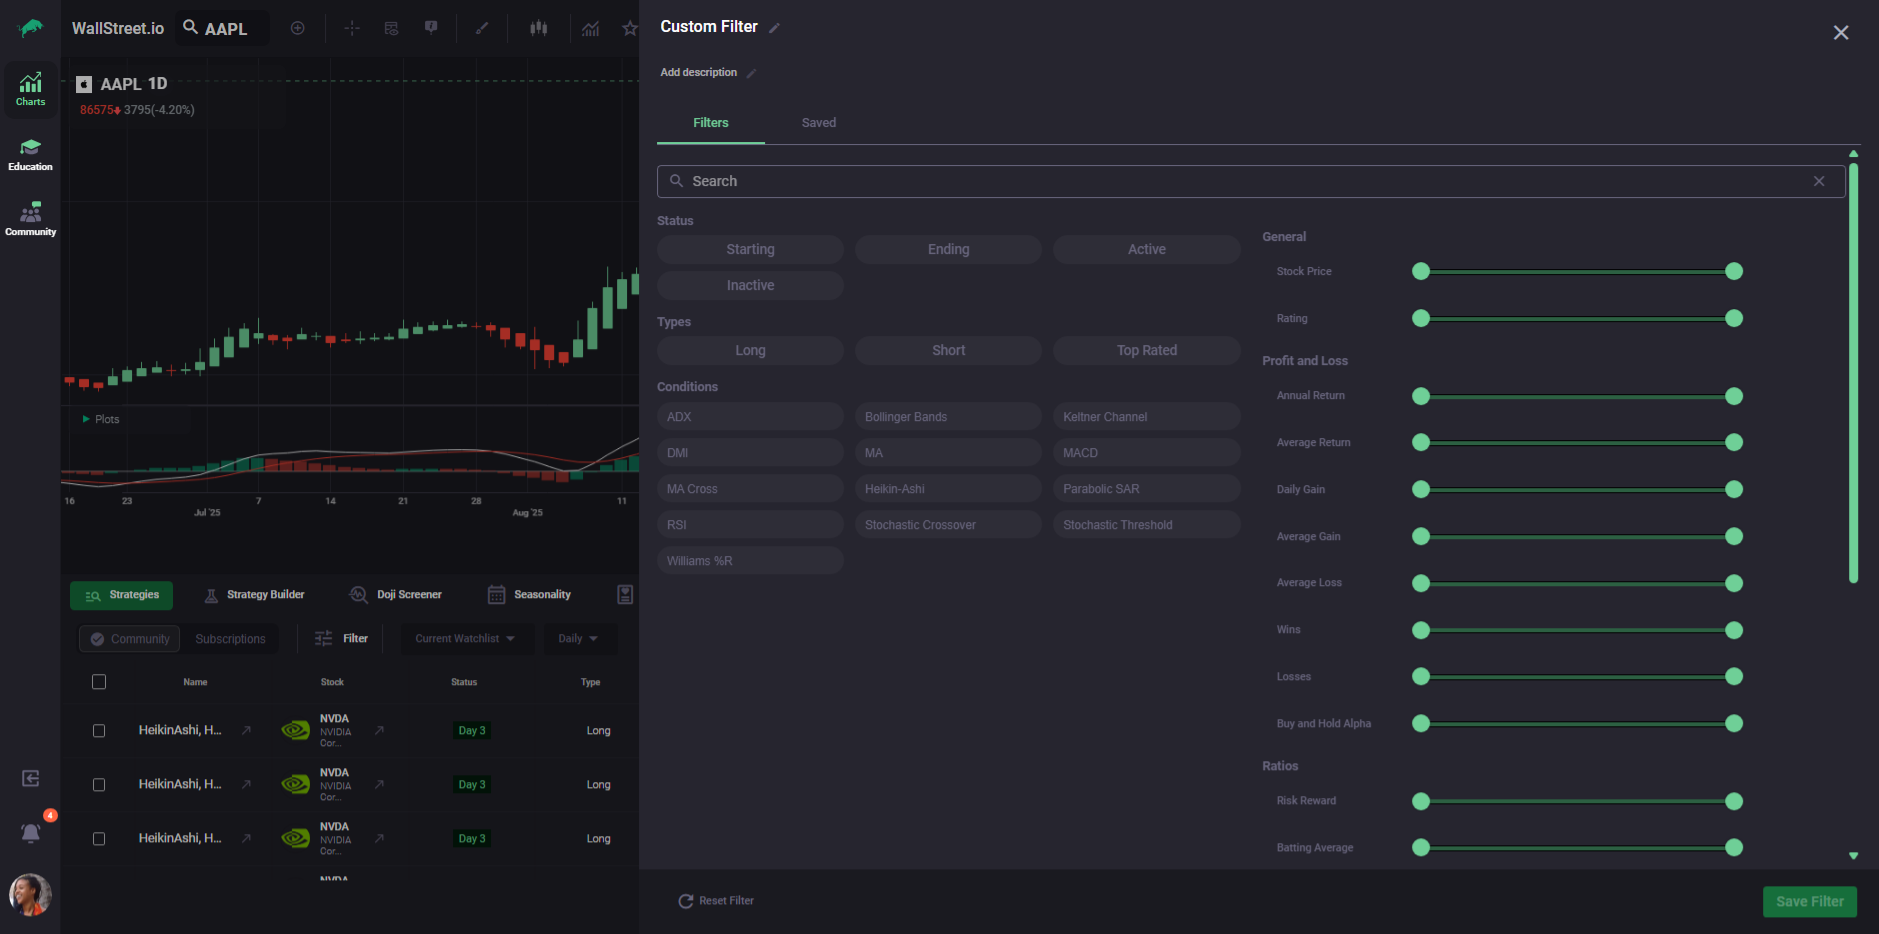This screenshot has width=1879, height=934.
Task: Check the first HeikinAshi NVDA row checkbox
Action: pos(99,731)
